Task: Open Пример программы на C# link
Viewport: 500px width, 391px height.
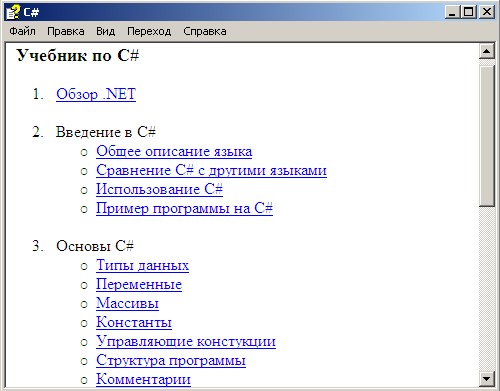Action: click(x=184, y=209)
